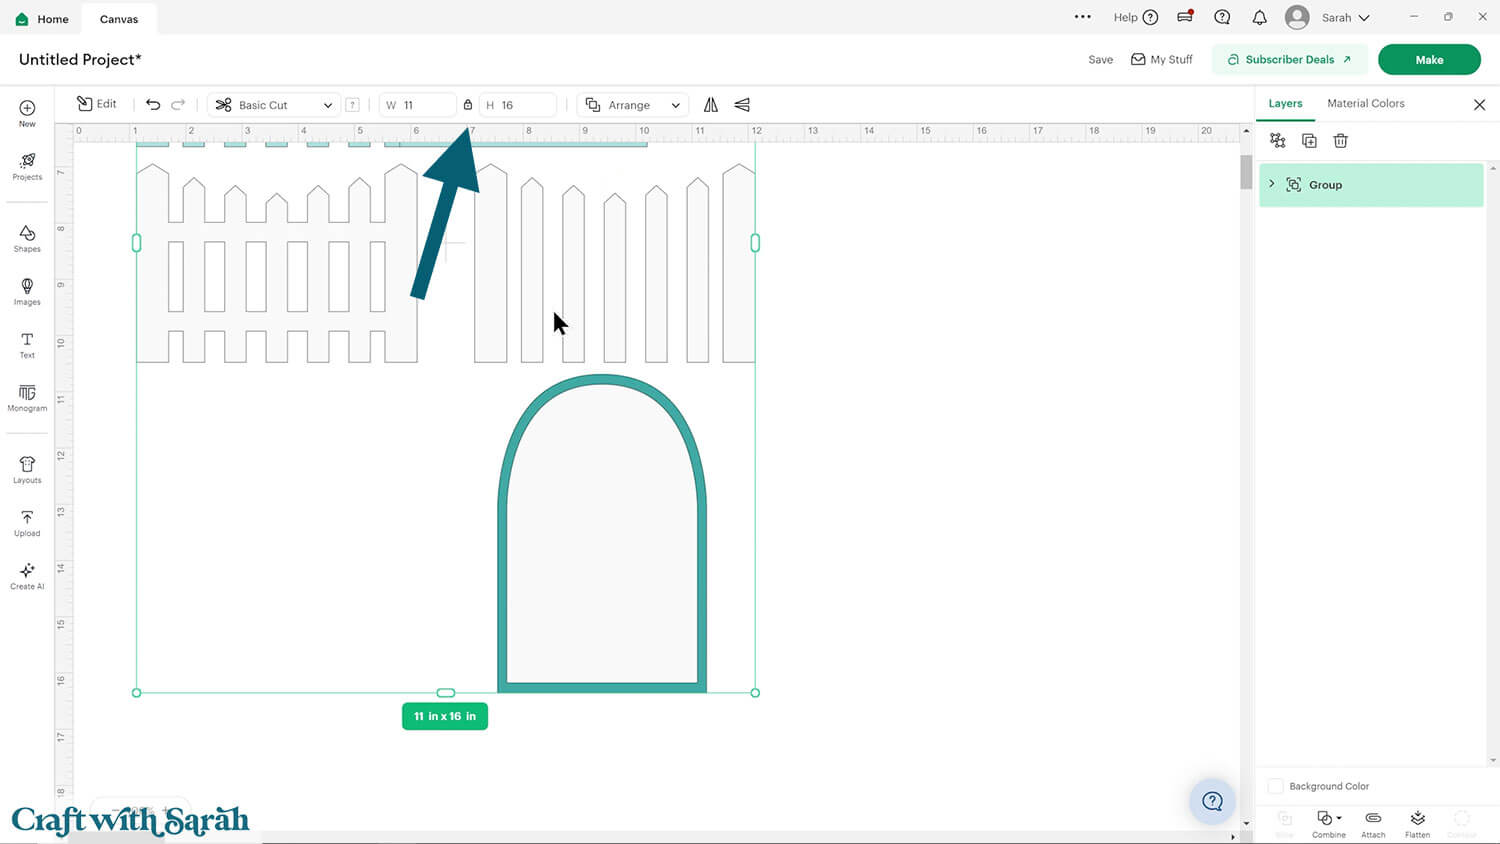Open the Monogram tool

click(x=27, y=398)
